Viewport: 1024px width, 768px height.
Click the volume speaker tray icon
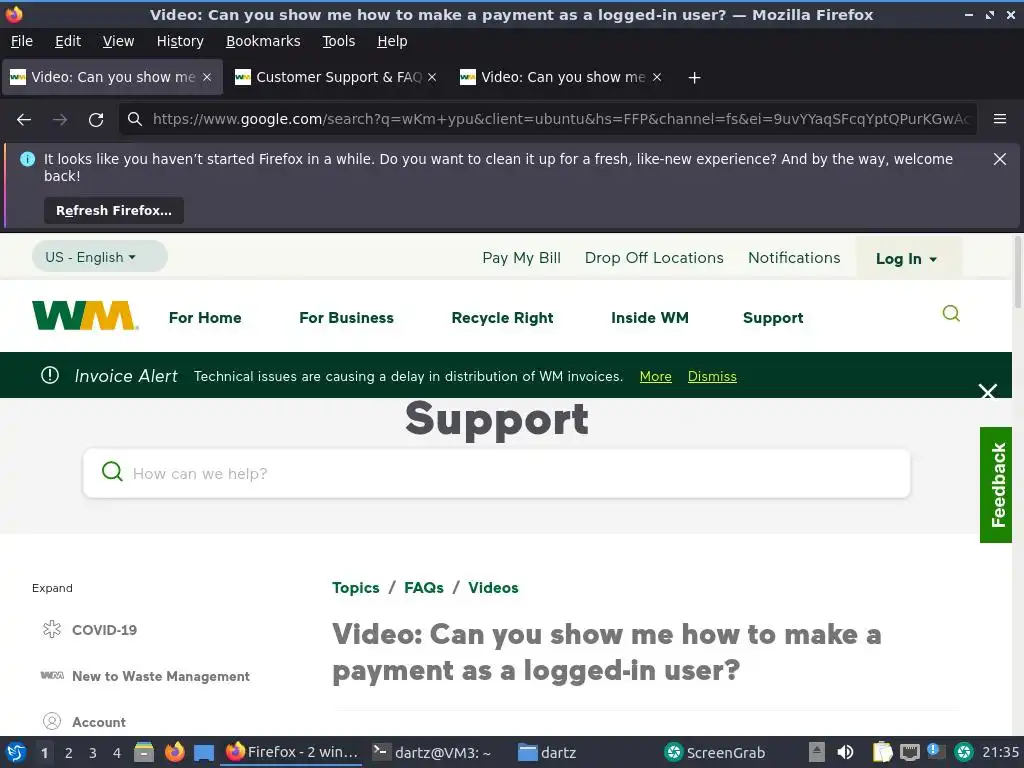tap(845, 752)
